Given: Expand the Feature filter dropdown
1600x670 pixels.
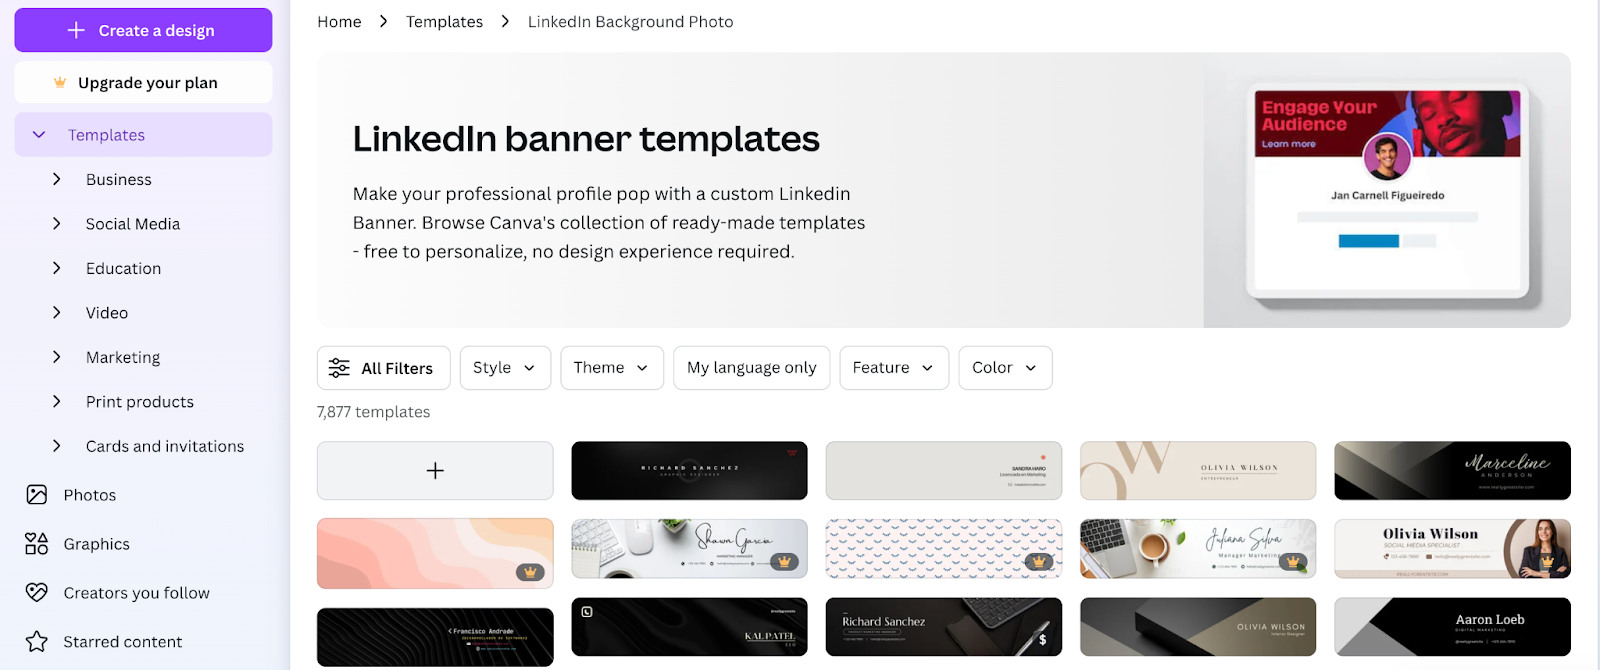Looking at the screenshot, I should tap(894, 368).
